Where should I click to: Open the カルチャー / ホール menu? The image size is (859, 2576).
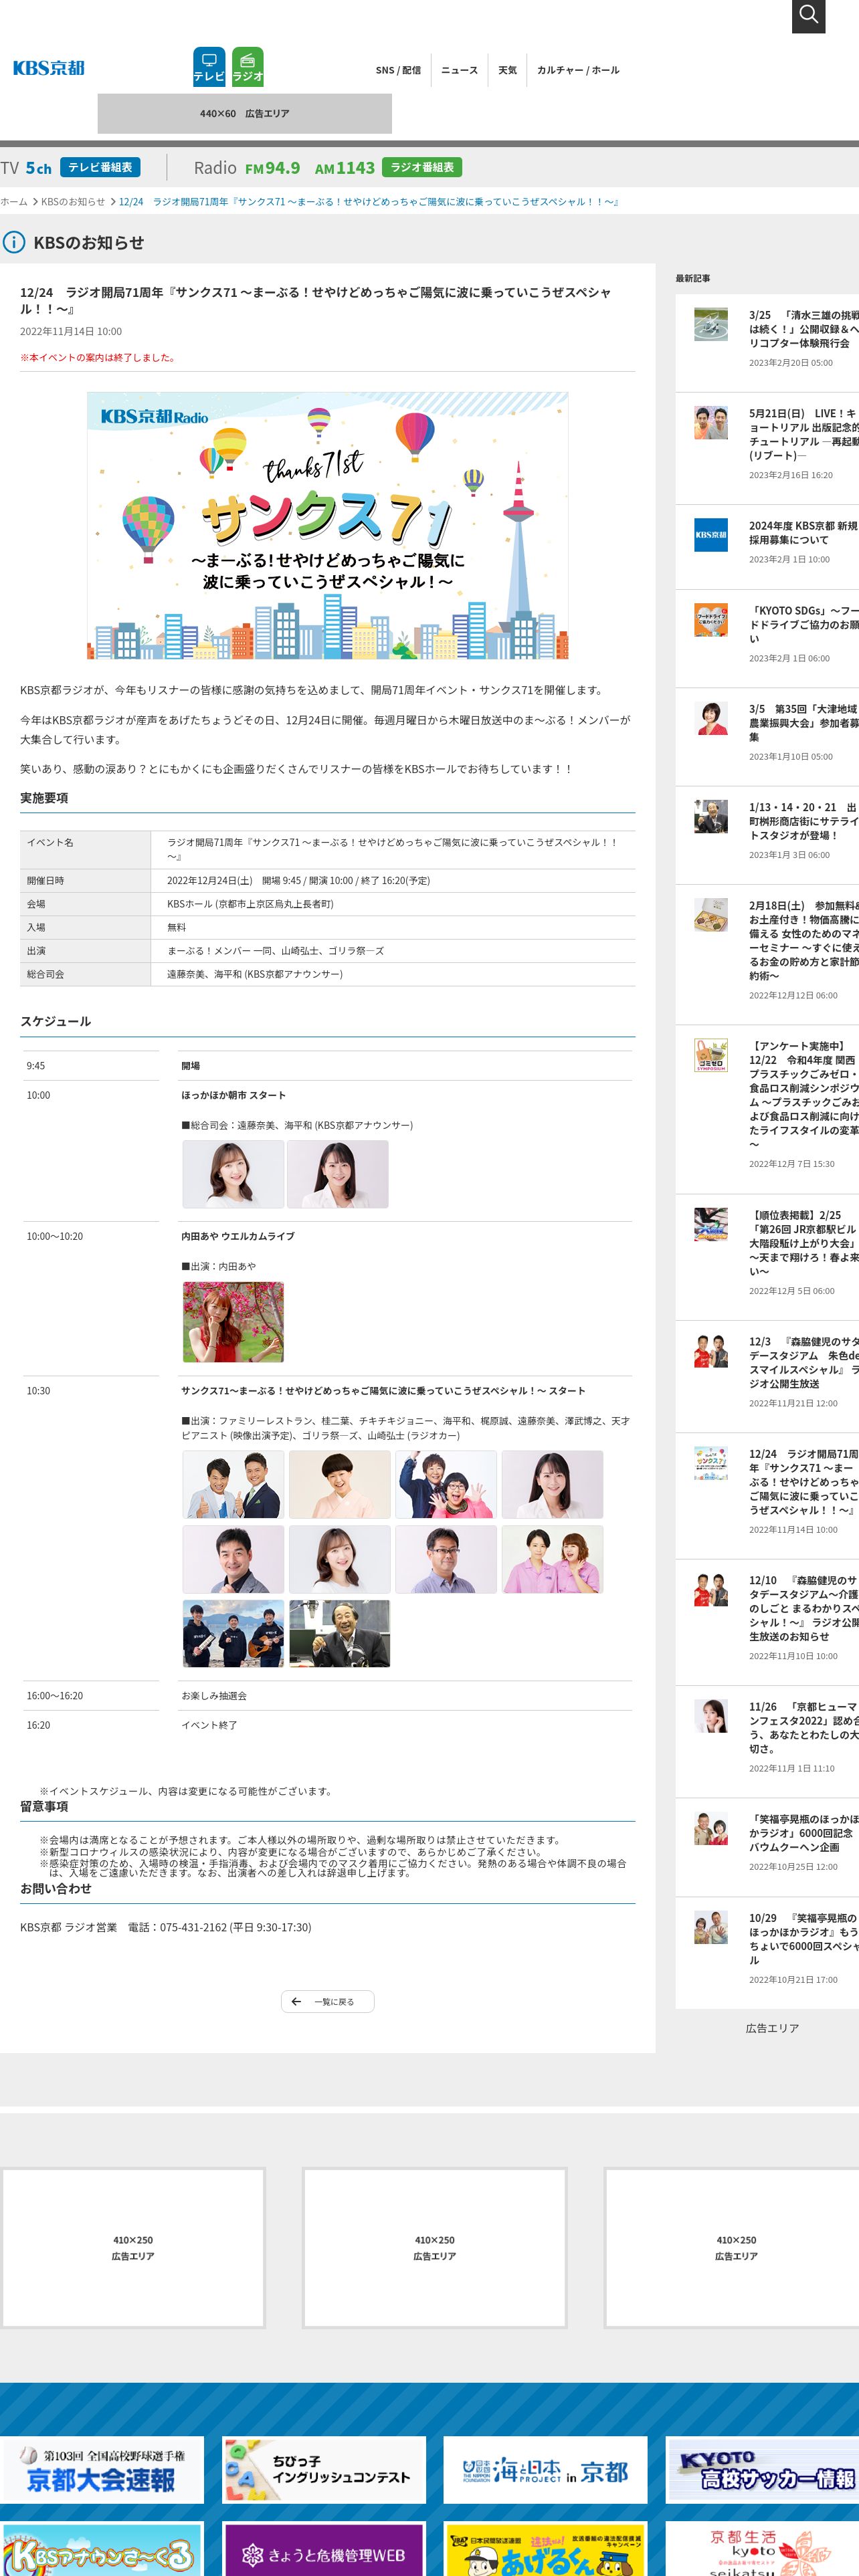tap(578, 70)
